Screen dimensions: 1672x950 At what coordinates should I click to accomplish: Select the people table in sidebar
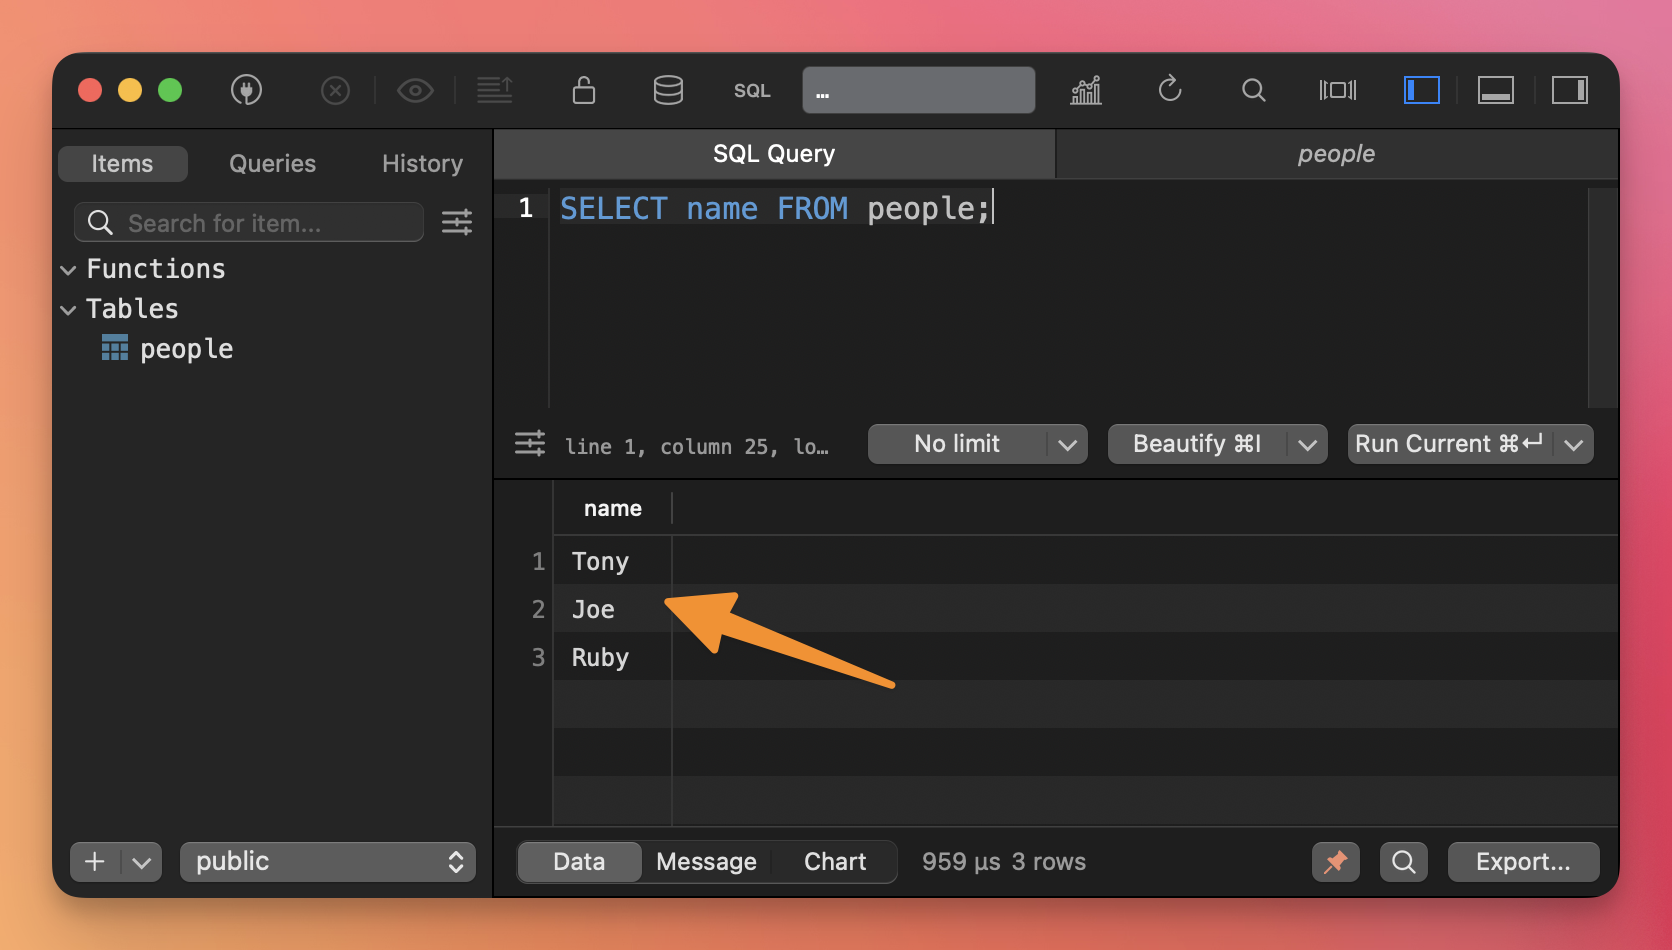point(186,349)
